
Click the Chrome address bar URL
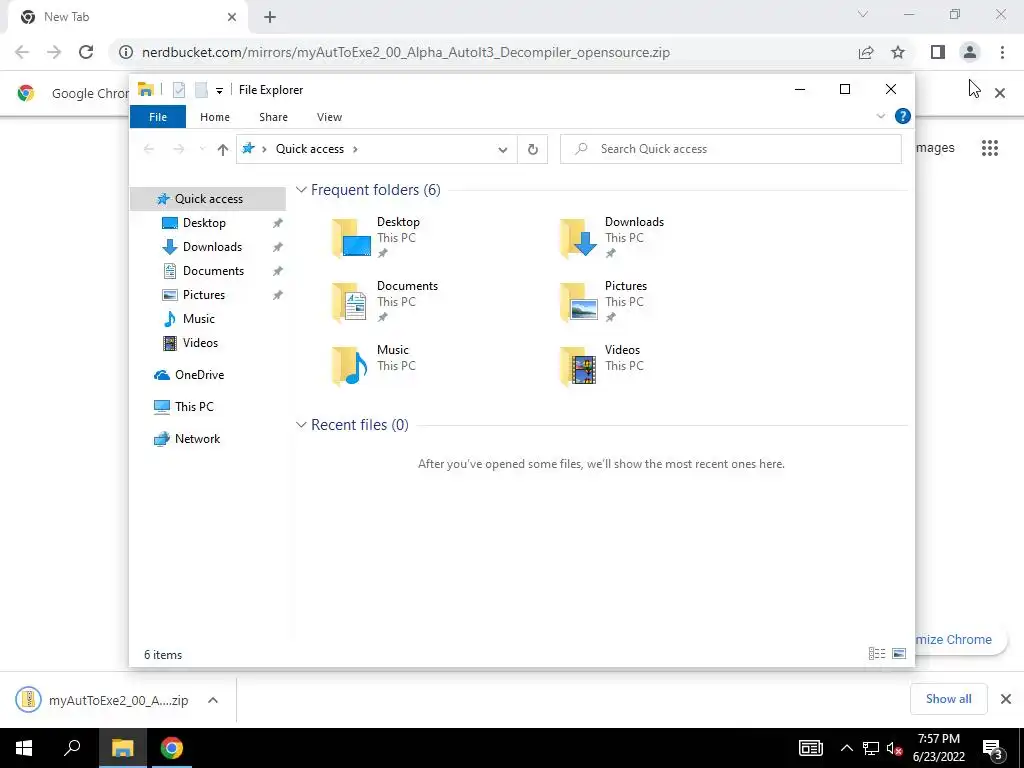coord(406,52)
